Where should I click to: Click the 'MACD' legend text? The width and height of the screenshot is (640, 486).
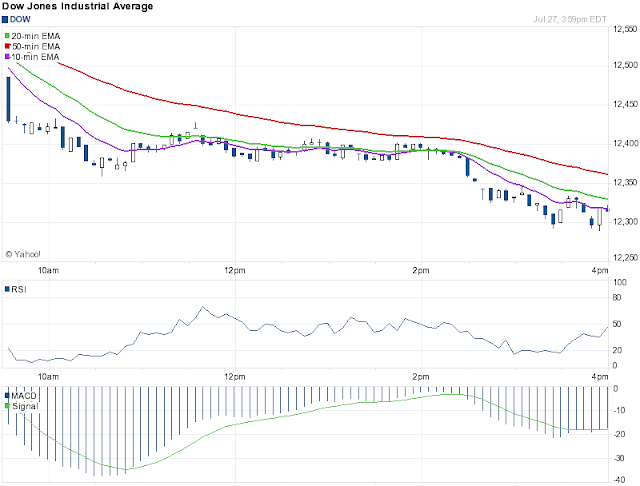coord(24,395)
